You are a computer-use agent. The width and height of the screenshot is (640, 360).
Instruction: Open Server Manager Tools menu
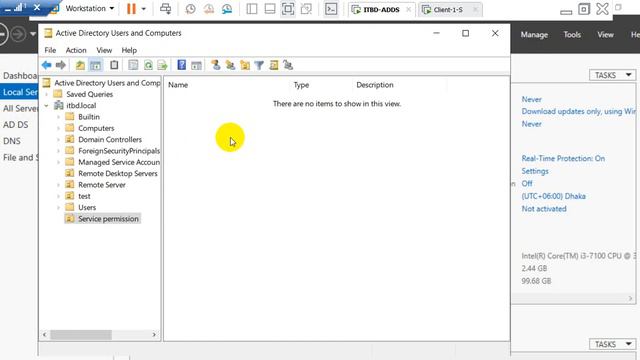coord(572,35)
